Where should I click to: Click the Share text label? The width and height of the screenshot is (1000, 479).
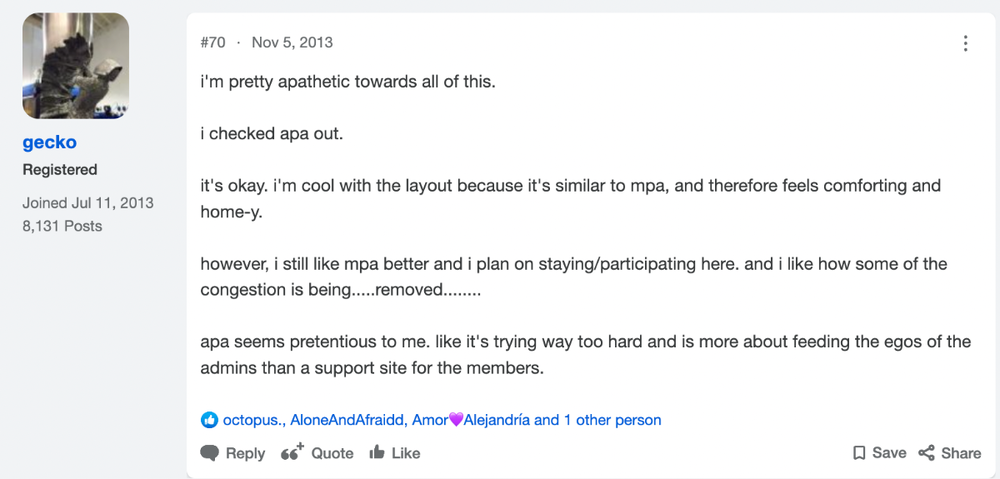click(x=961, y=453)
